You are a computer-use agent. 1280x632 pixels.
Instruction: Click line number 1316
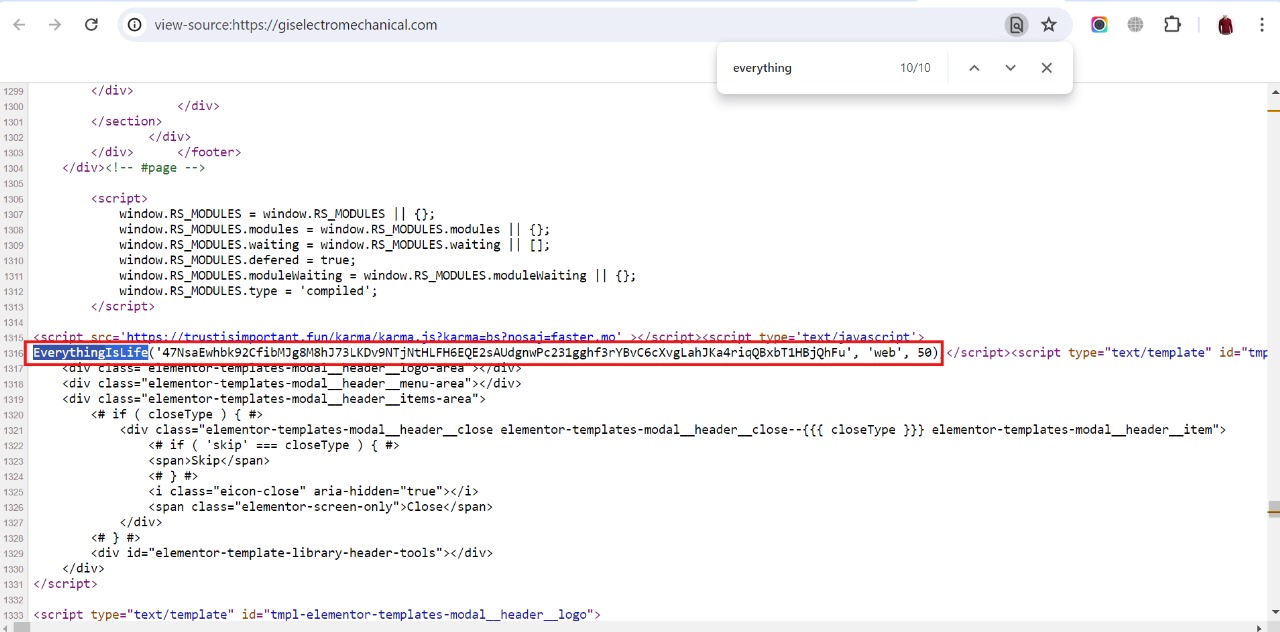(x=14, y=353)
